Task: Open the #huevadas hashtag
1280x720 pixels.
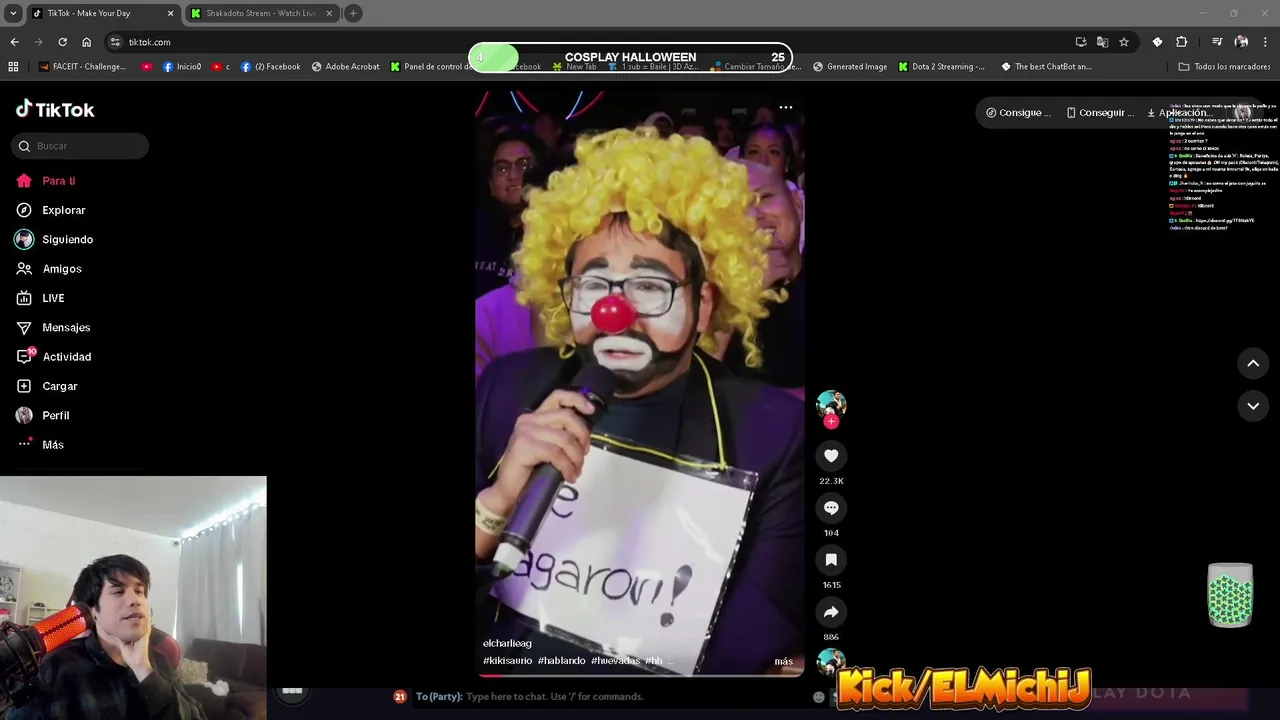Action: (615, 661)
